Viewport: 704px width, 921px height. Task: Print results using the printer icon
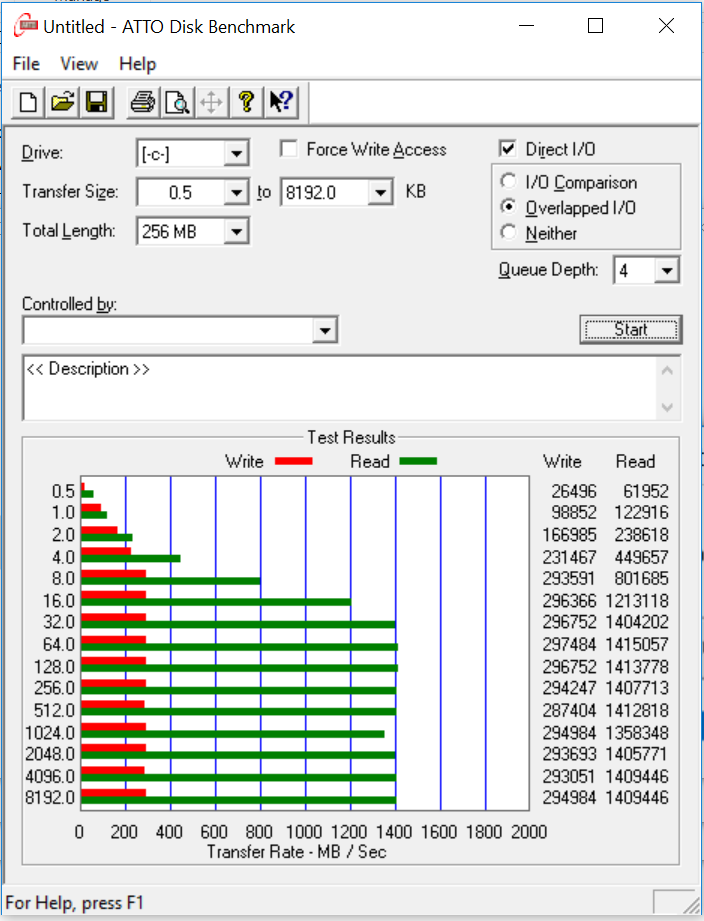[143, 103]
